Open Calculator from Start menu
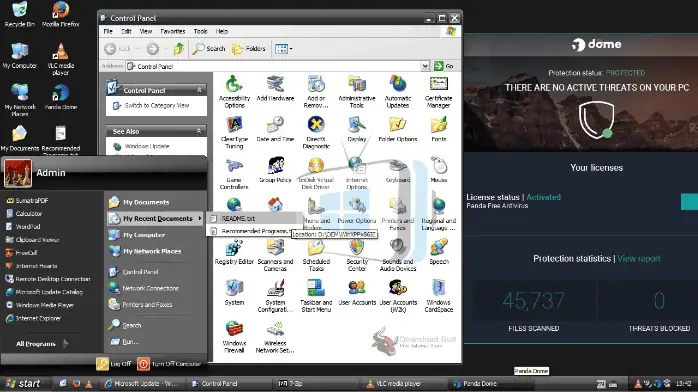 [28, 214]
